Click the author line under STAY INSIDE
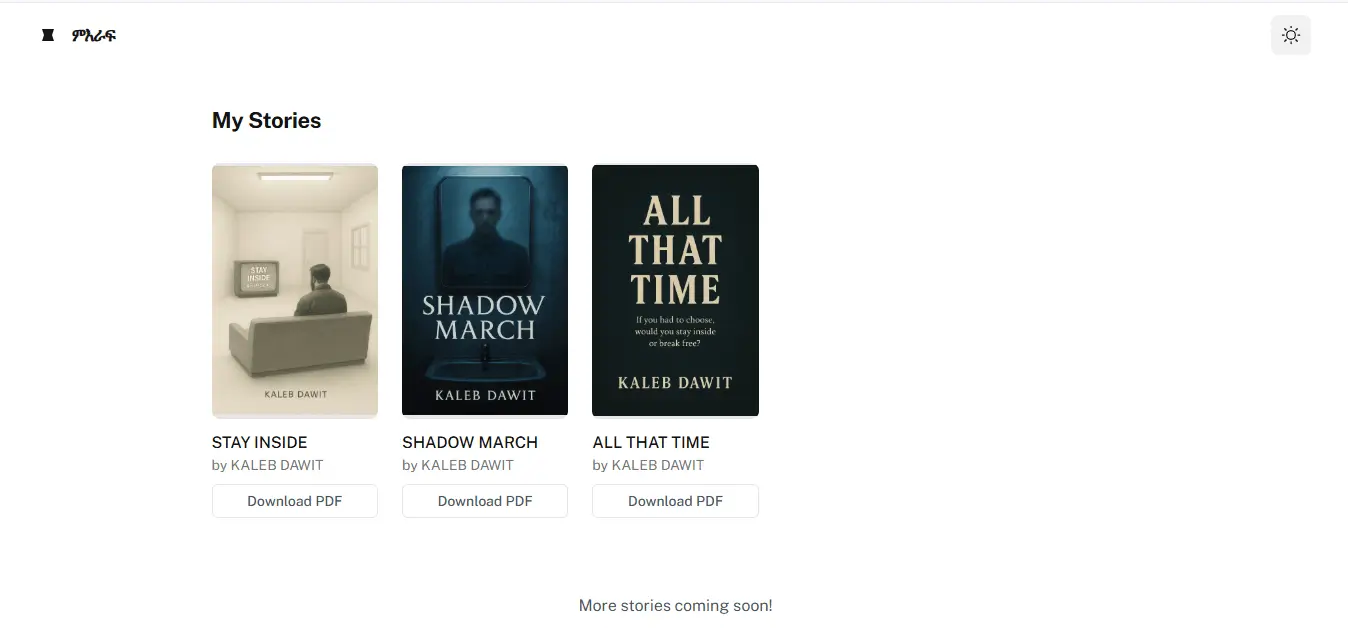The image size is (1348, 638). pos(268,465)
